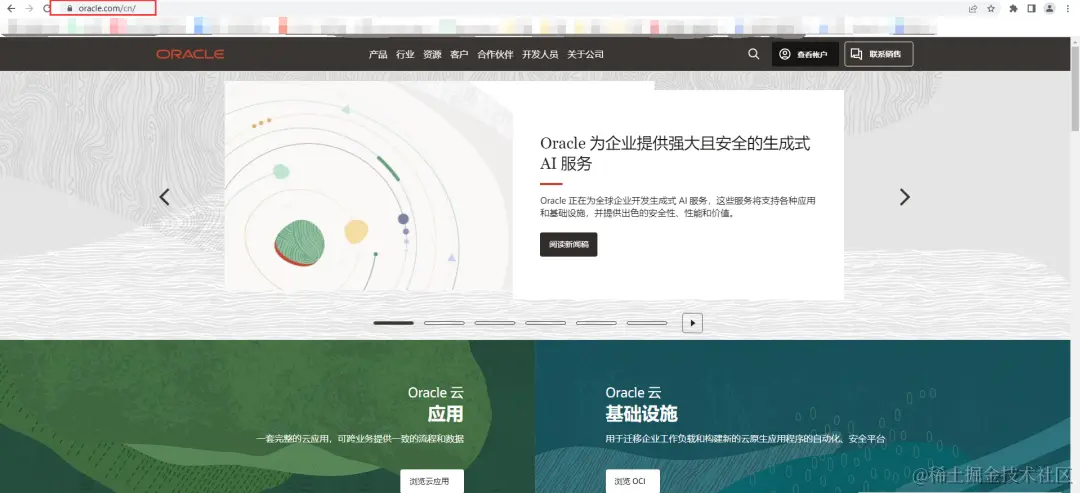This screenshot has width=1080, height=493.
Task: Click the 浏览 OCI button
Action: 632,481
